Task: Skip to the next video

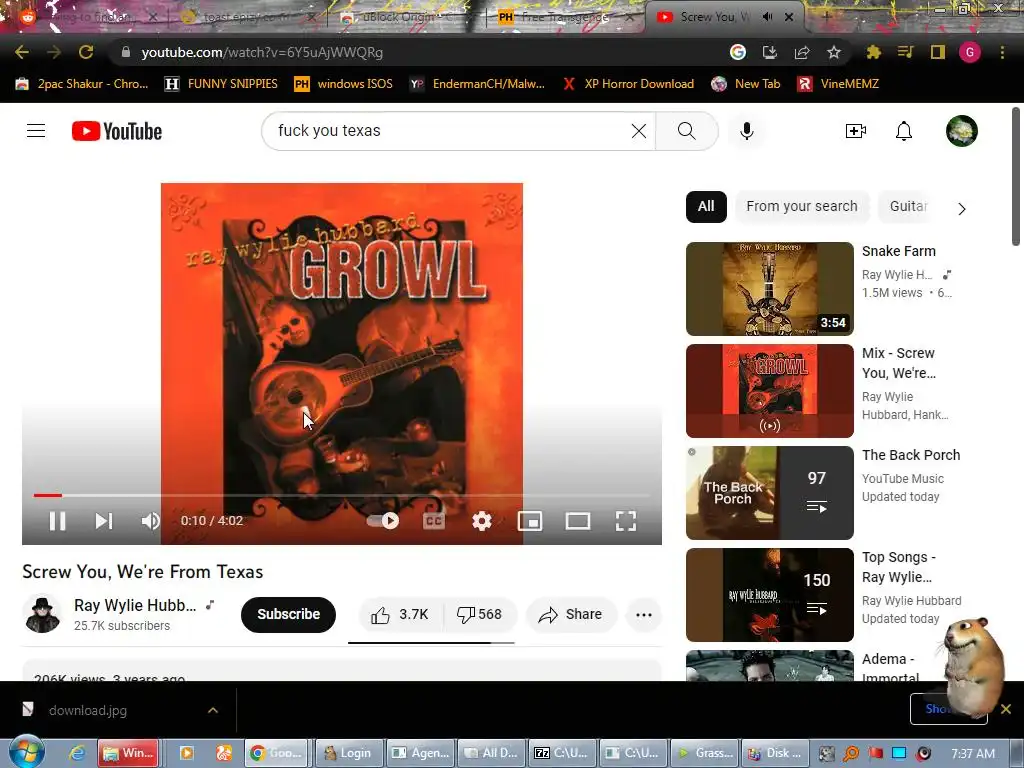Action: pos(104,520)
